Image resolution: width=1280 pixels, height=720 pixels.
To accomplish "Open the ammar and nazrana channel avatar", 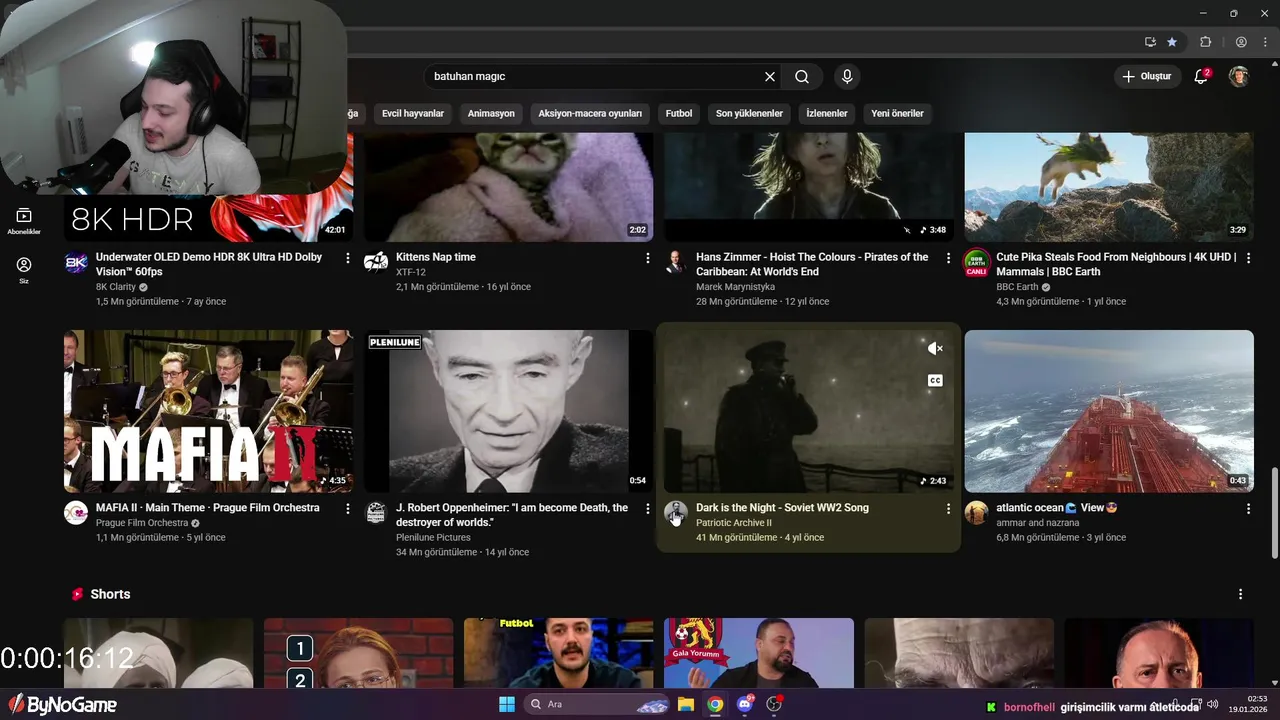I will tap(976, 513).
